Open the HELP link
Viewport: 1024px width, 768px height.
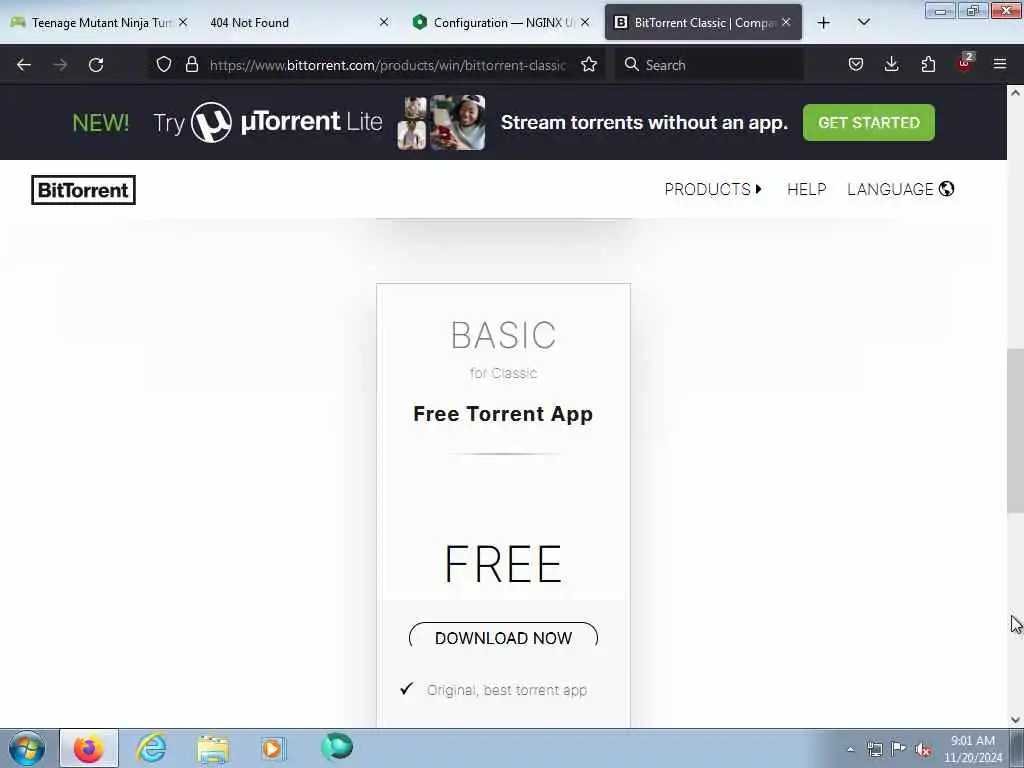click(x=807, y=189)
